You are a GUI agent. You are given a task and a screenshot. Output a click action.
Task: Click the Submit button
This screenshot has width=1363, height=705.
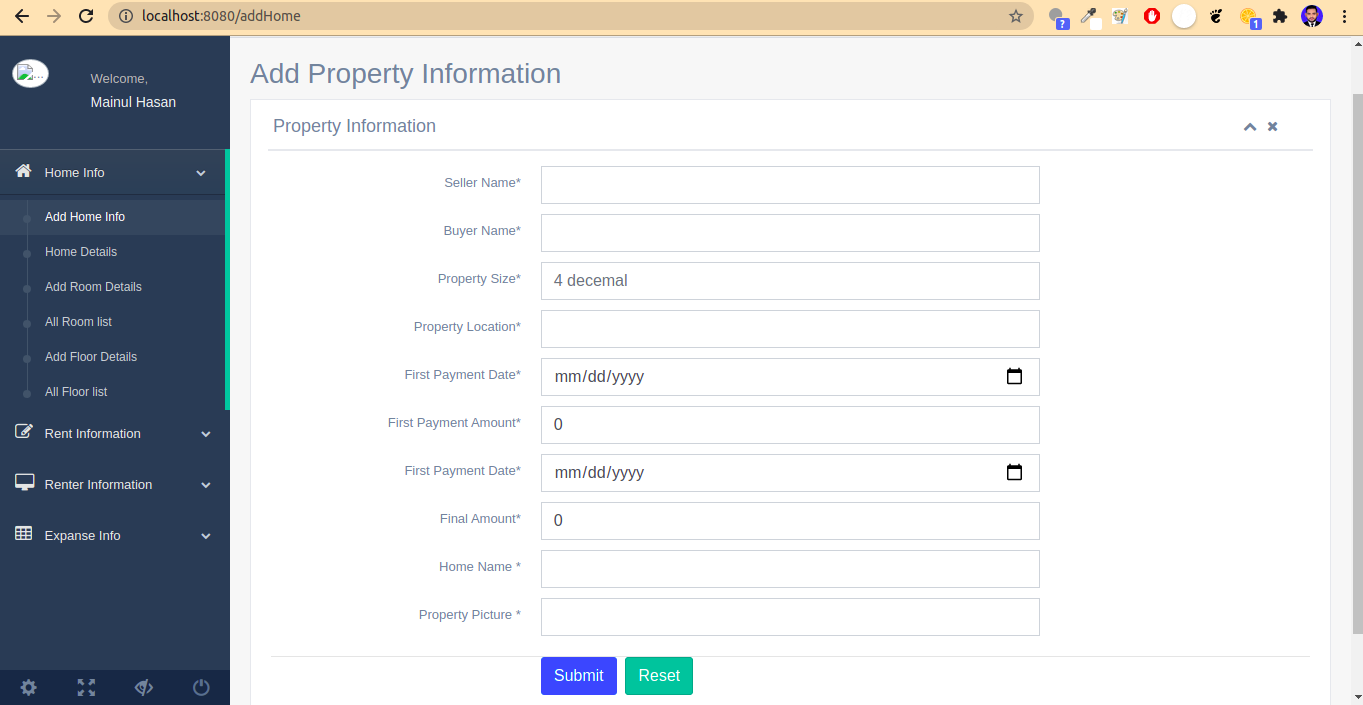578,675
